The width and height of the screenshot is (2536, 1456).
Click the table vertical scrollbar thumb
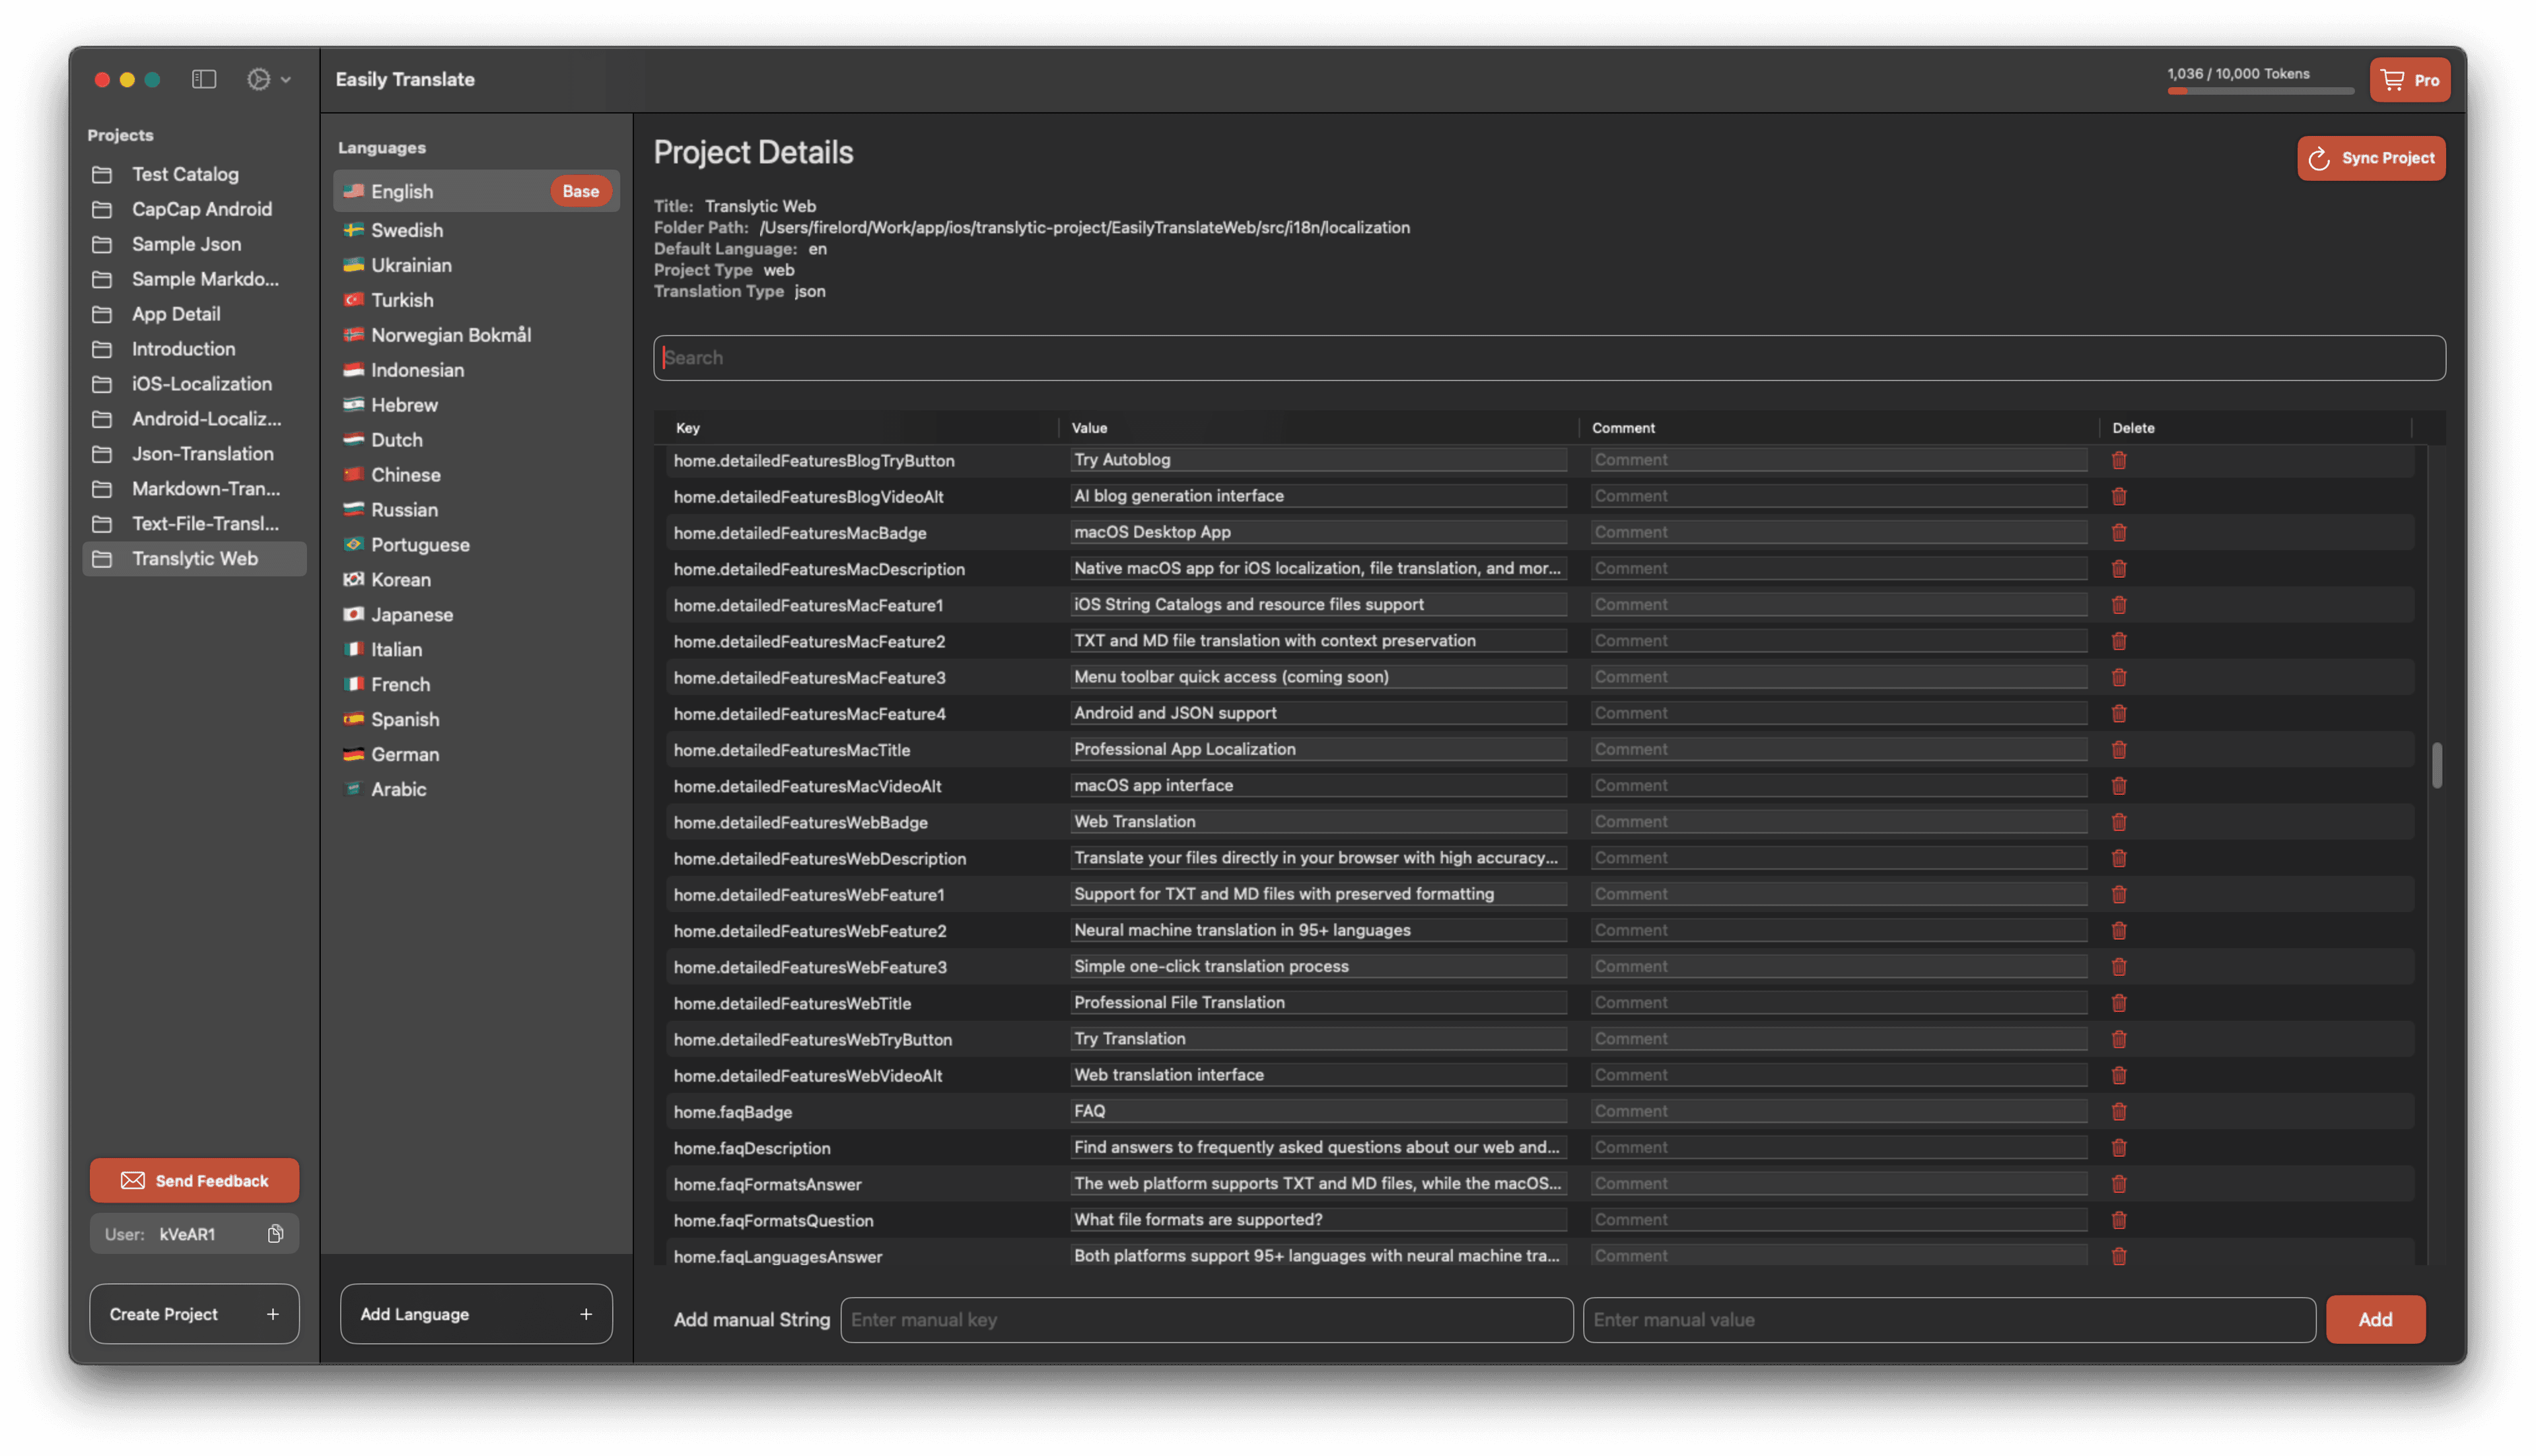(x=2436, y=765)
